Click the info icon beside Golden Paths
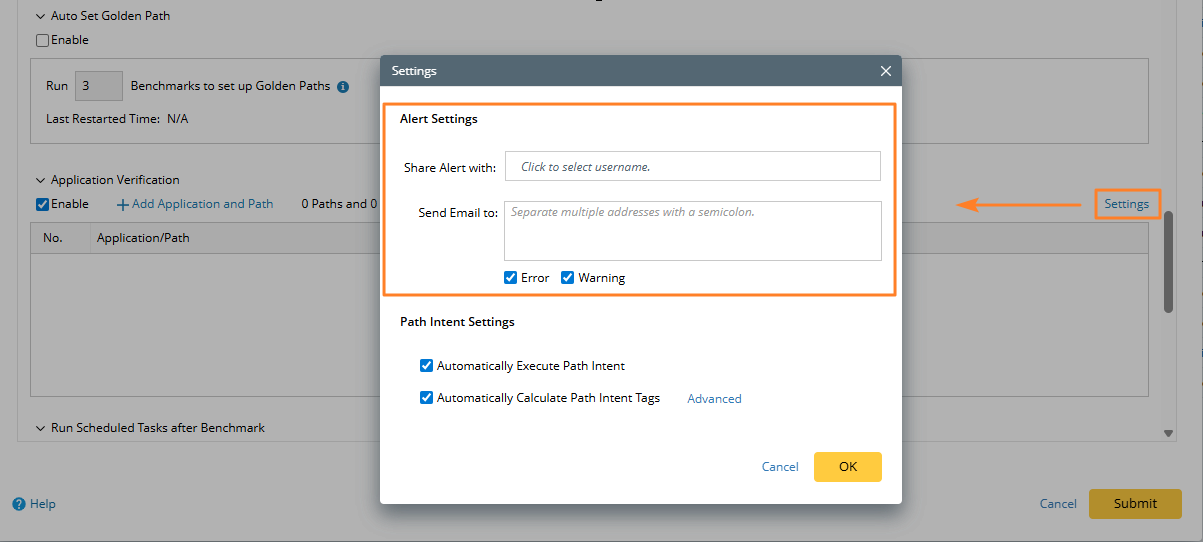 (x=343, y=87)
